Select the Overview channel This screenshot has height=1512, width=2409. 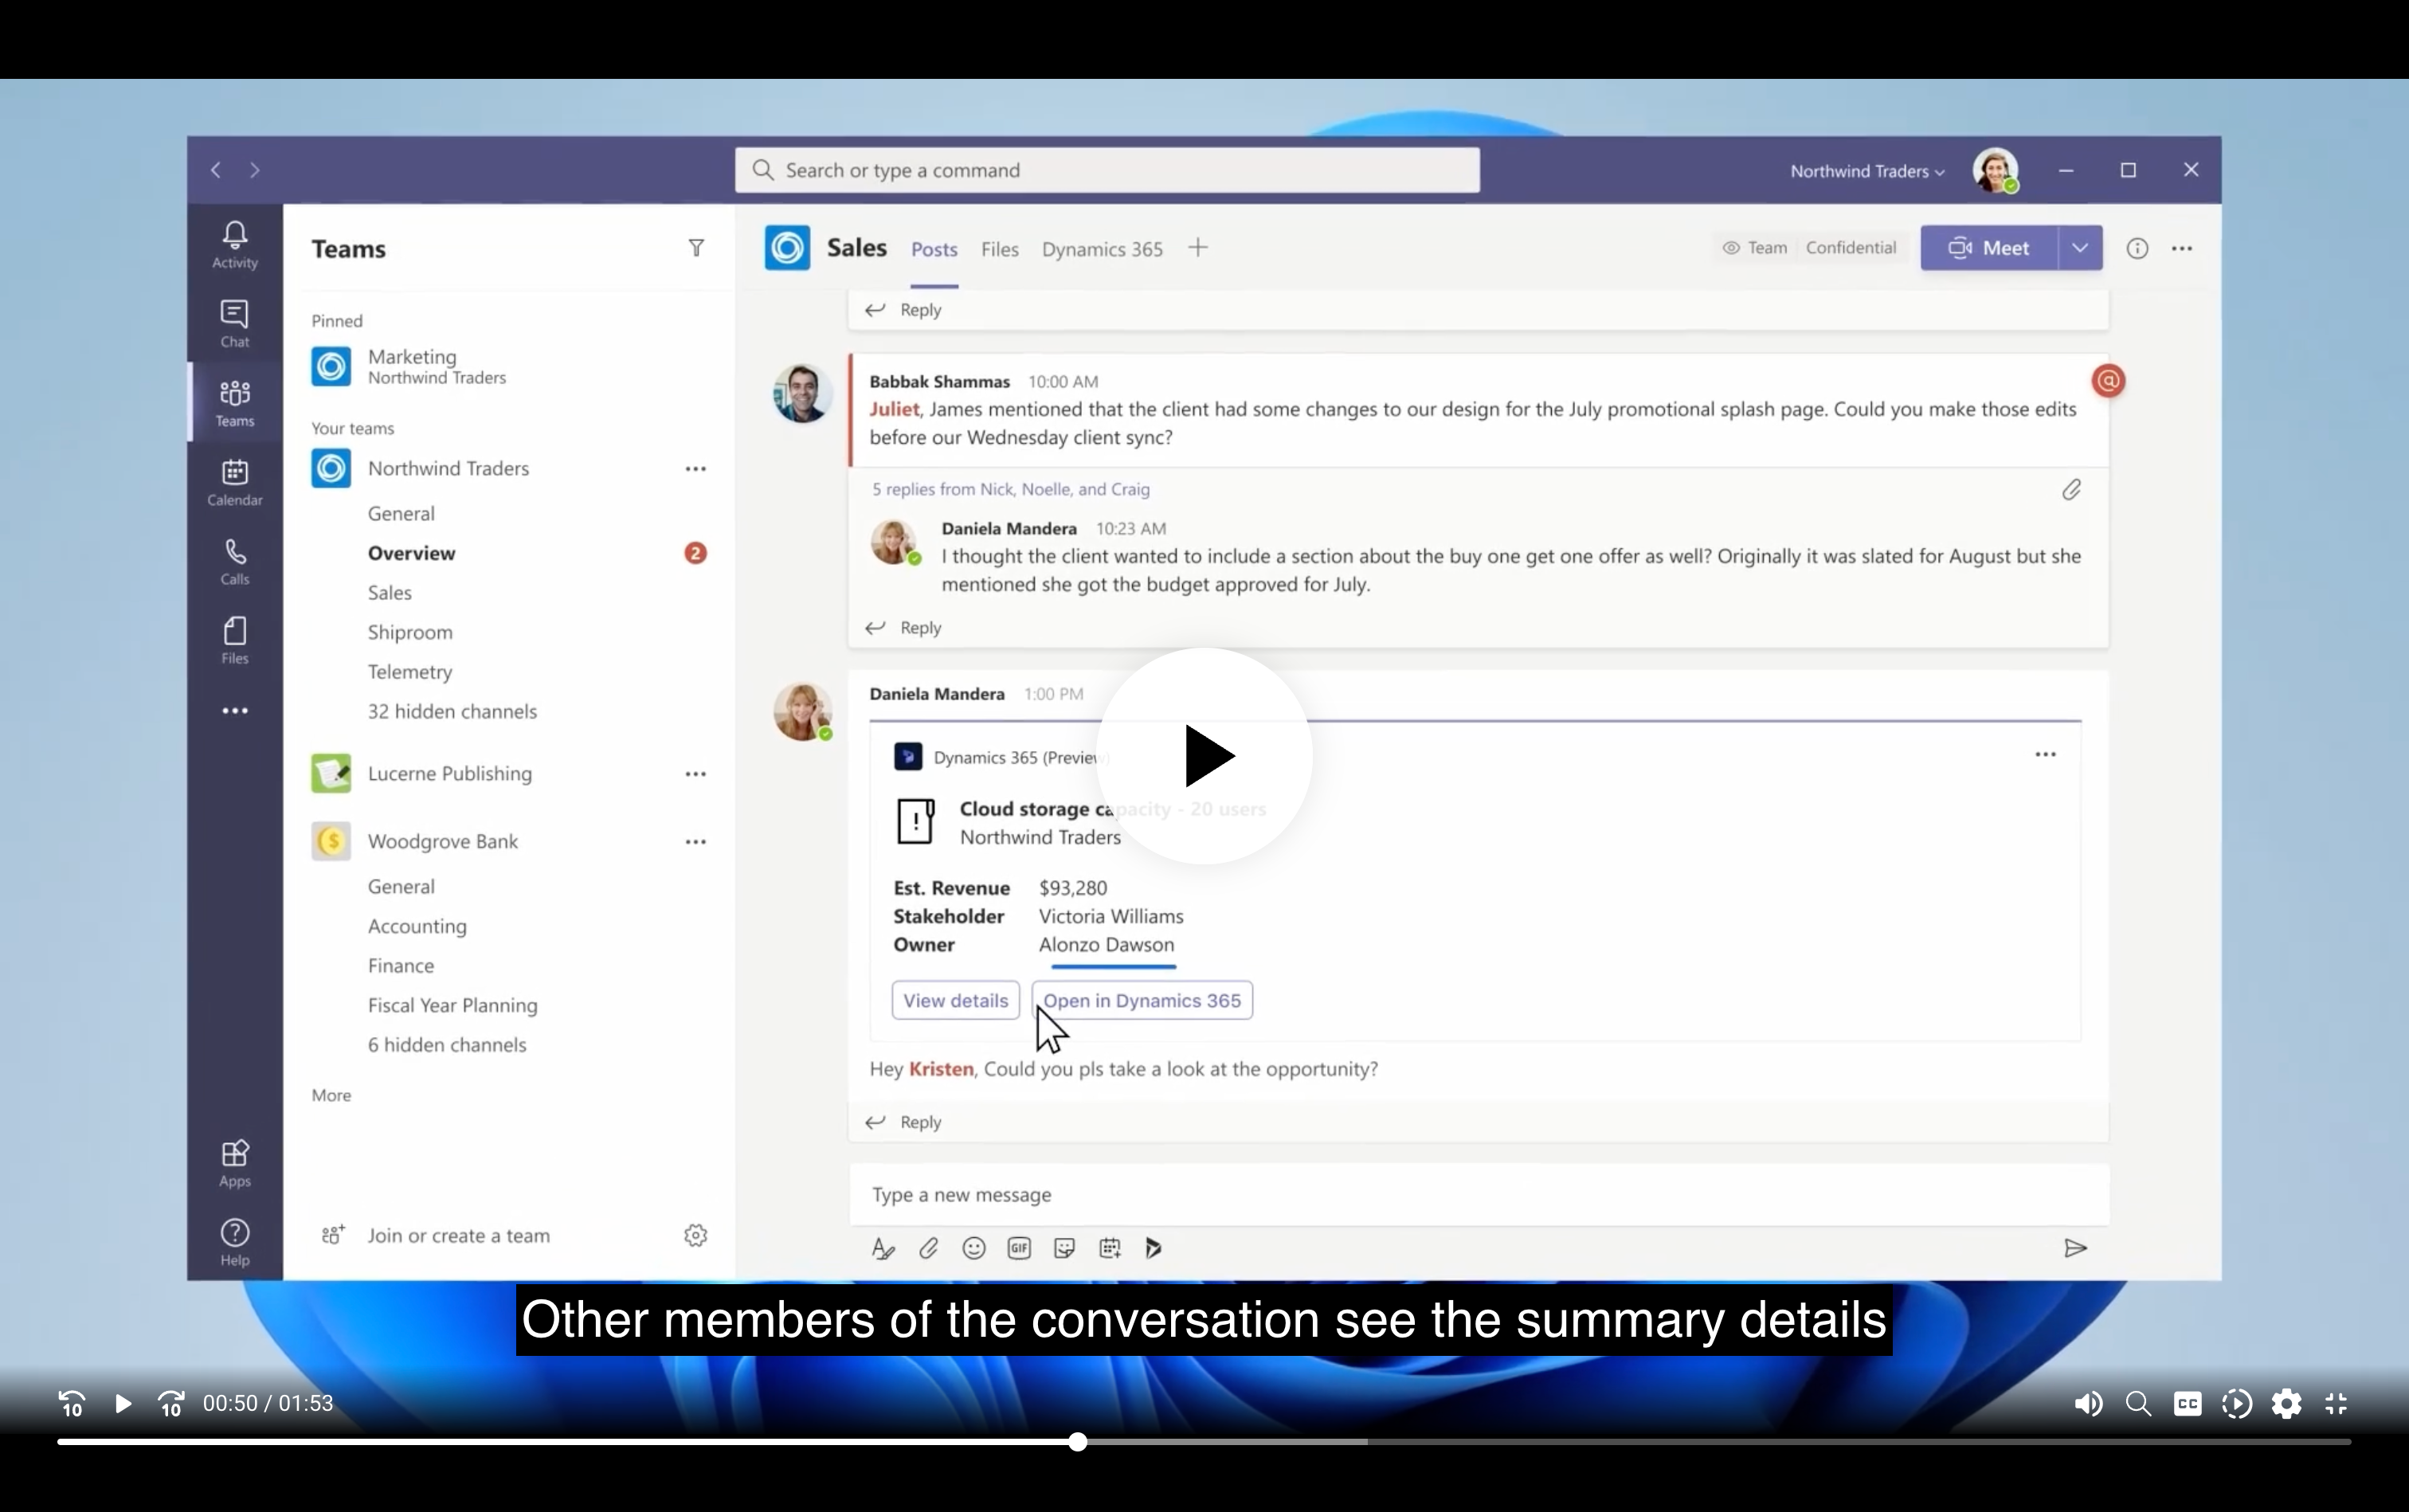click(411, 553)
